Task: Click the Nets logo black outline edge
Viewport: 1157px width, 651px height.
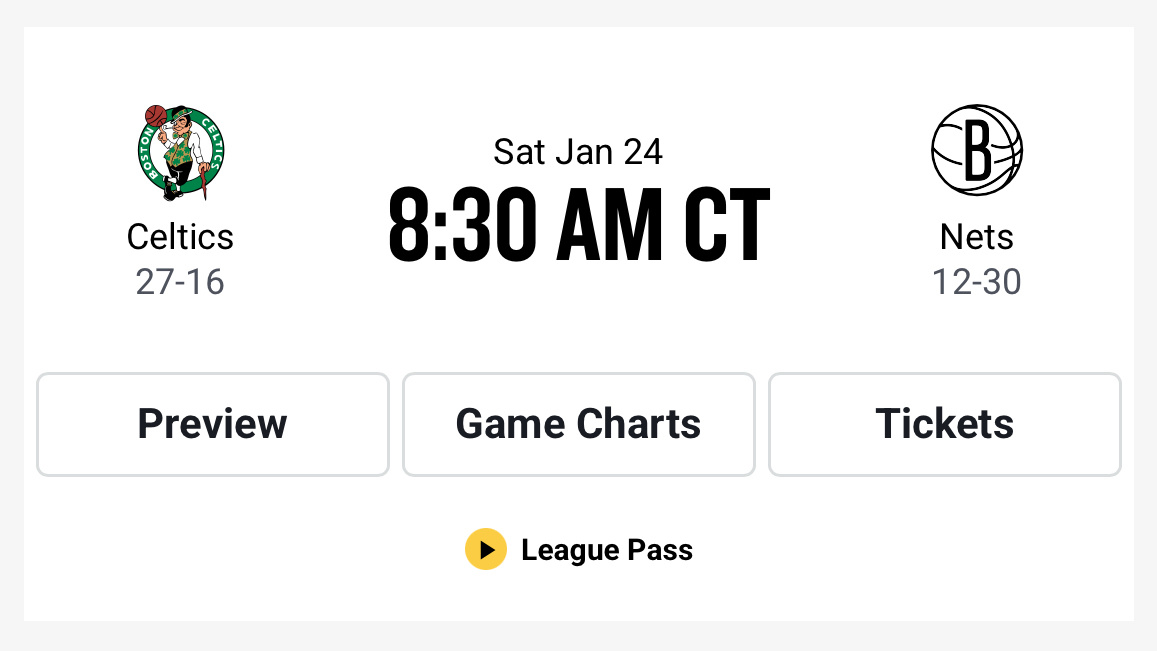Action: point(933,151)
